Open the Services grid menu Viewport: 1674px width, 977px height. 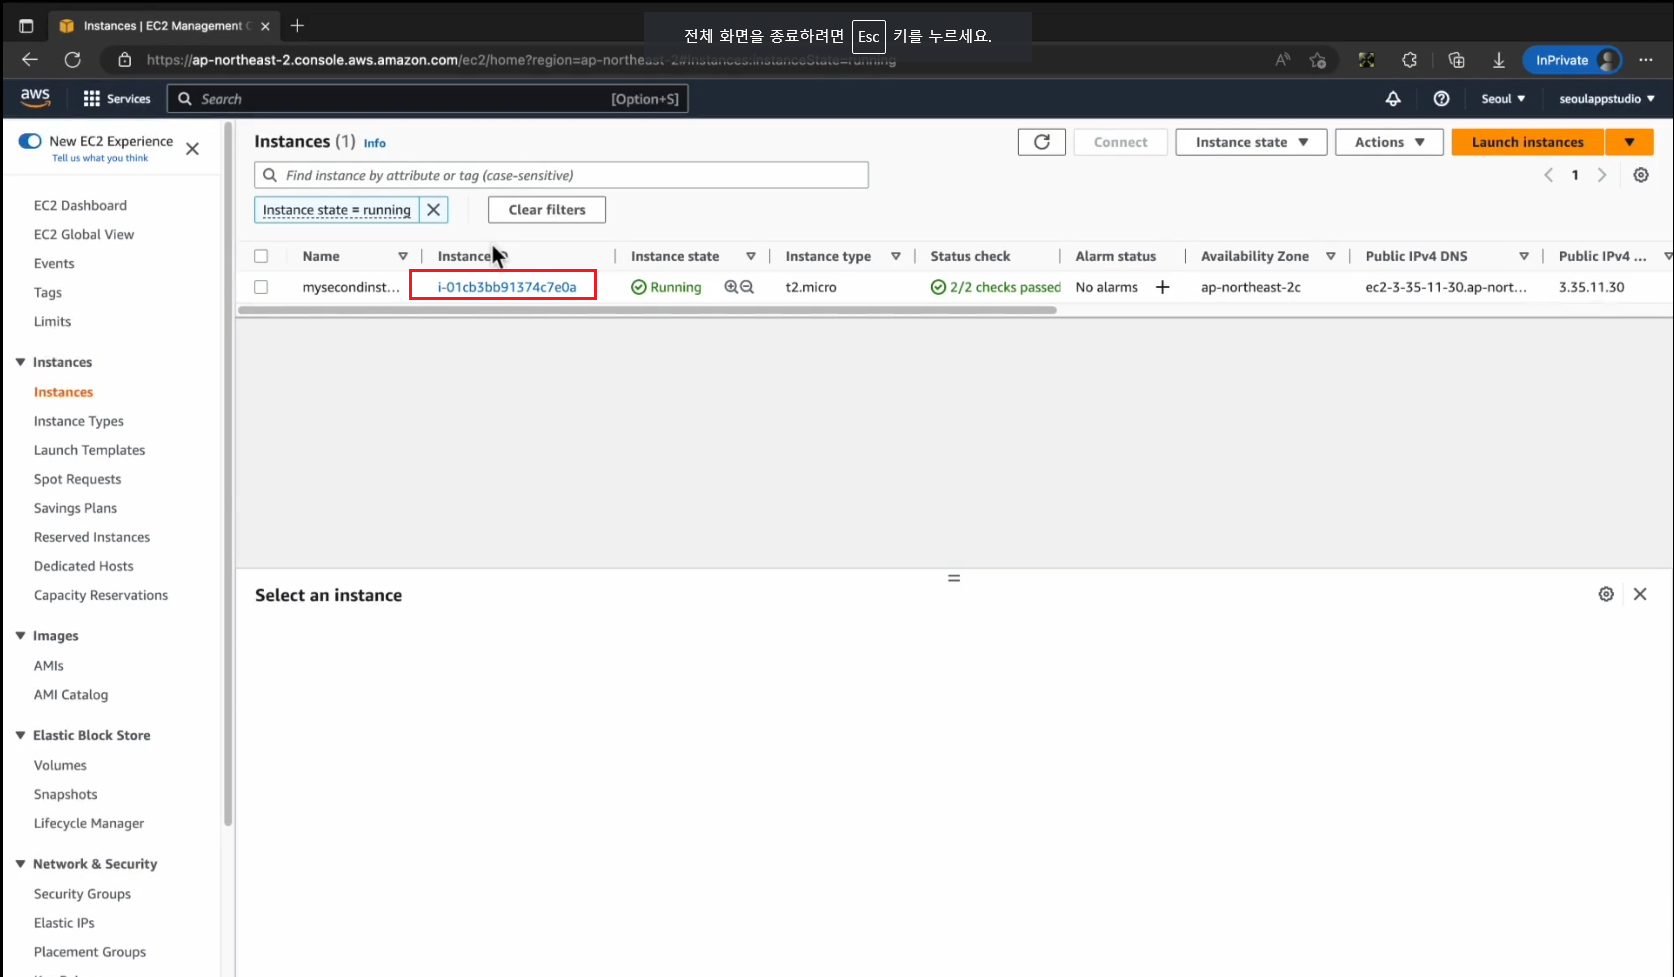[116, 98]
